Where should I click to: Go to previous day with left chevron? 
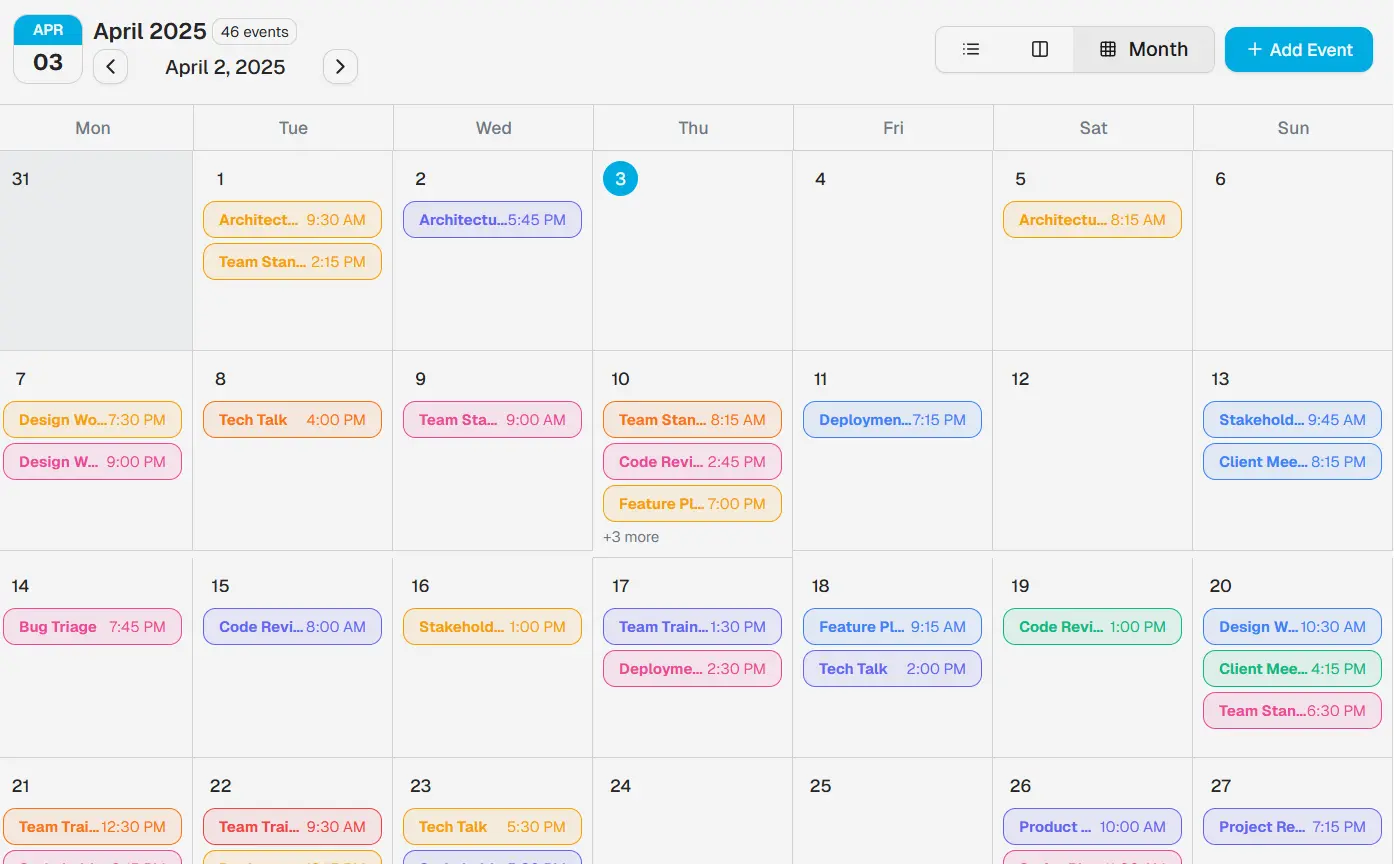[110, 66]
